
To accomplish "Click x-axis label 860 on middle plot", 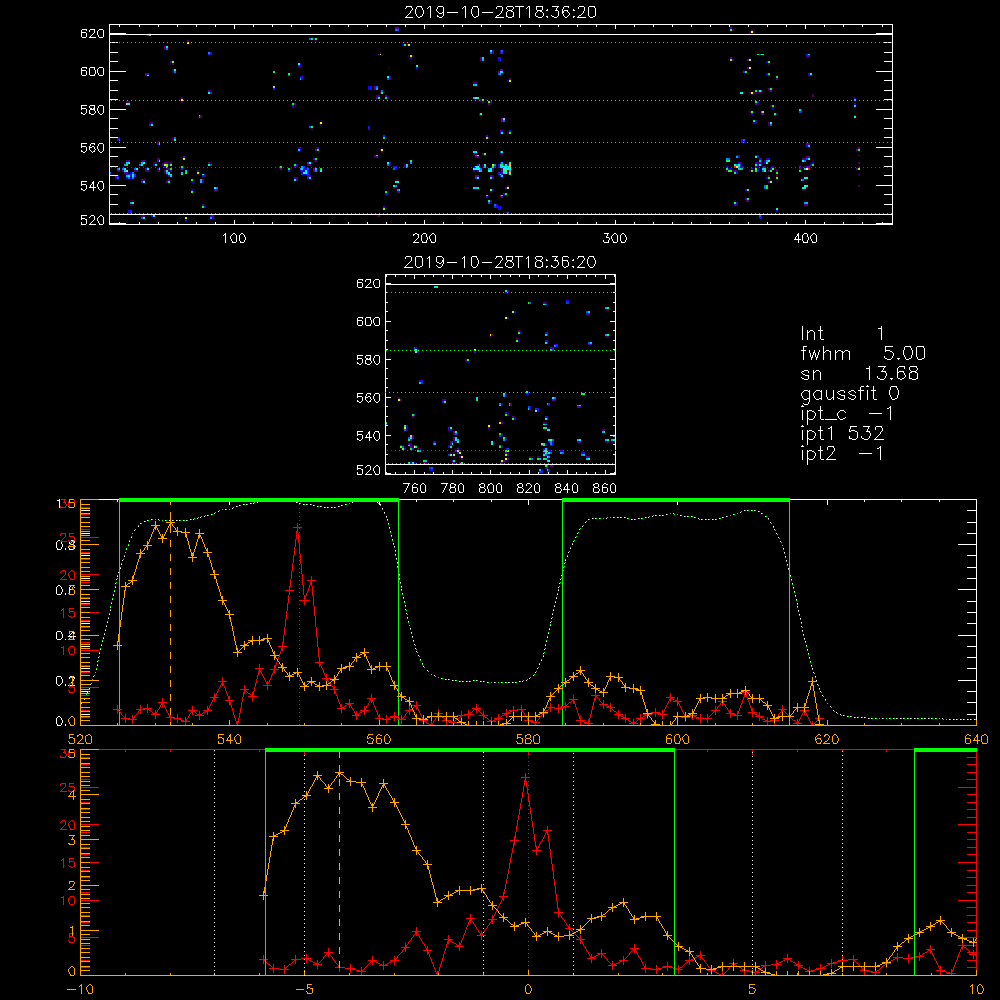I will pos(605,489).
